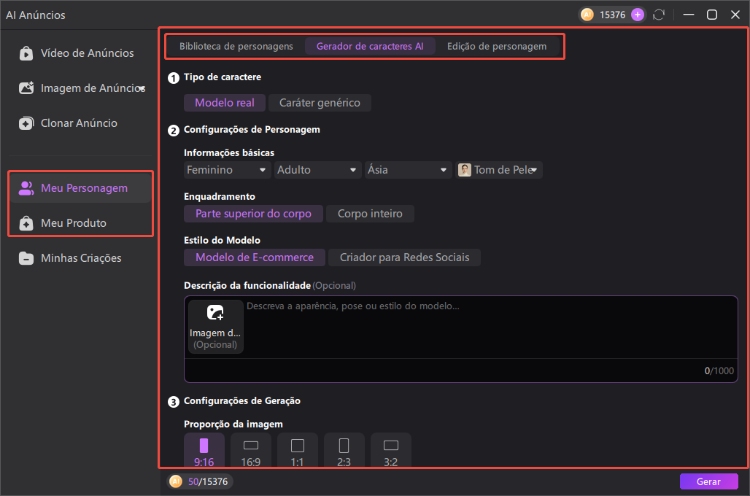
Task: Maximize the AI Anúncios window
Action: pyautogui.click(x=712, y=15)
